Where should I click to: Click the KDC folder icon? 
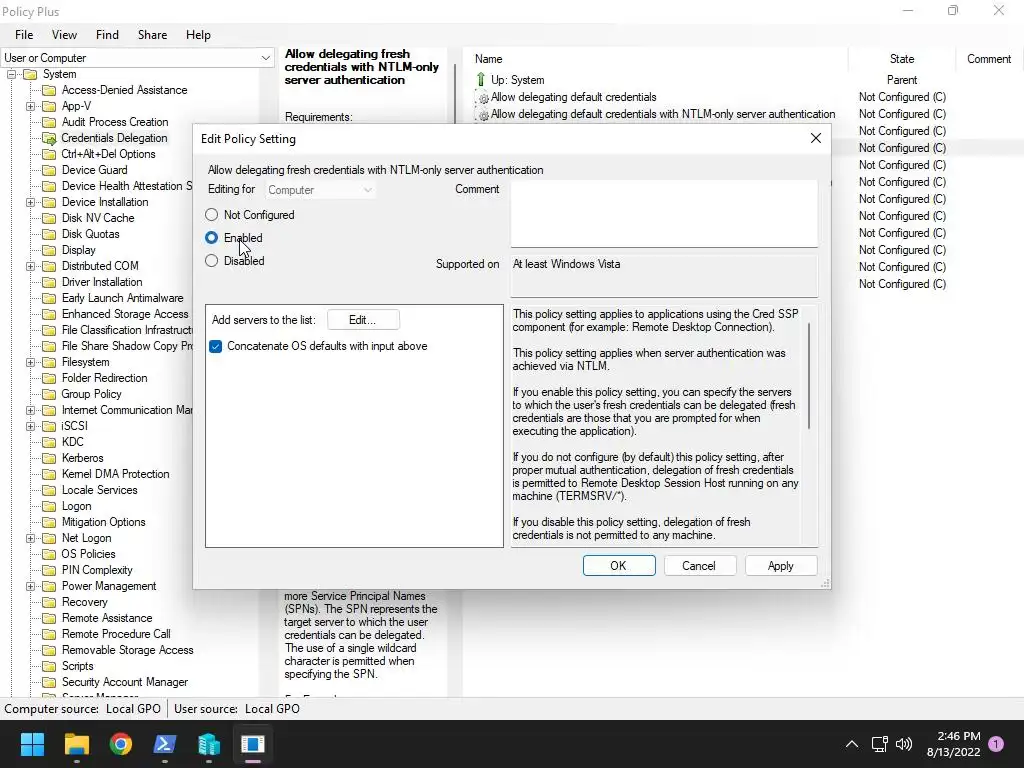click(49, 442)
